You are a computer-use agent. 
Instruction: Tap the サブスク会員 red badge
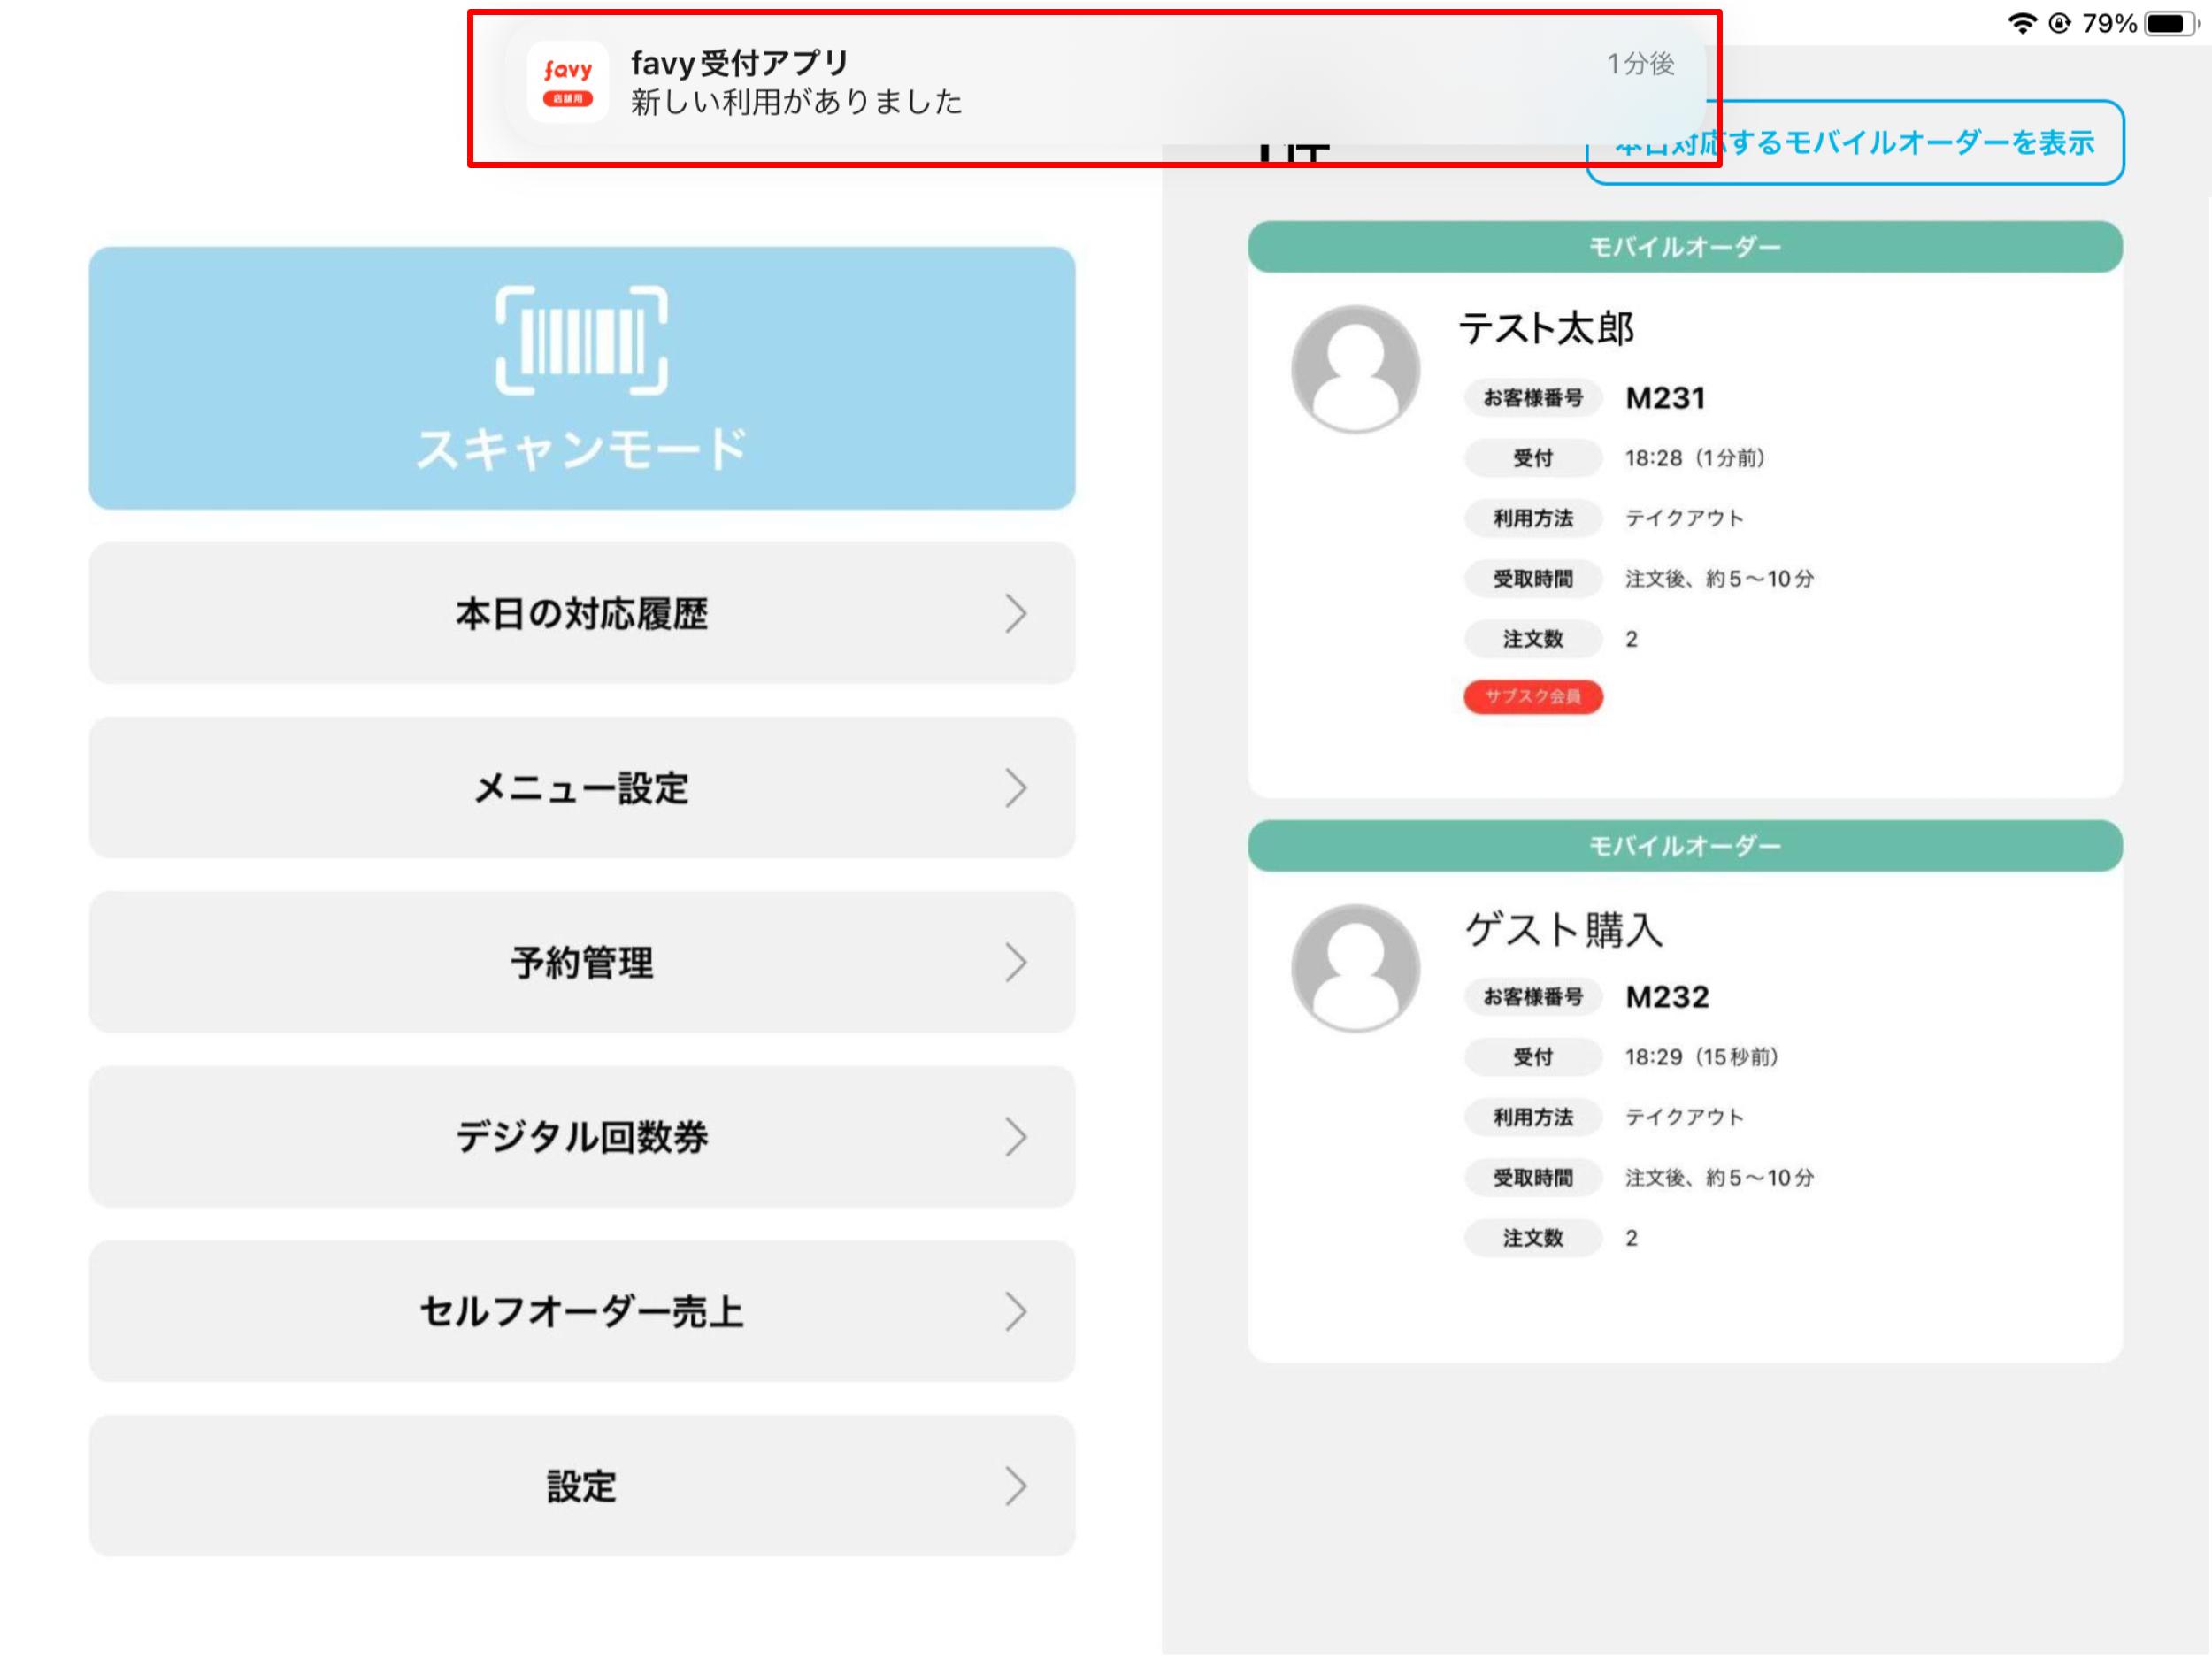(x=1532, y=697)
